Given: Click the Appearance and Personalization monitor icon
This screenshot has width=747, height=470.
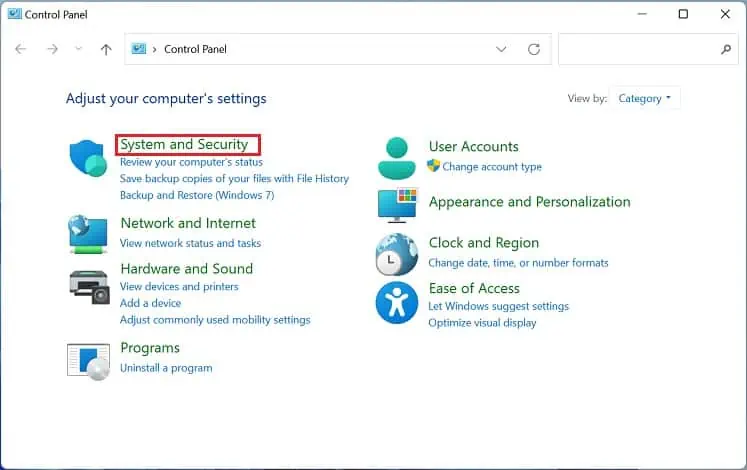Looking at the screenshot, I should click(x=397, y=205).
